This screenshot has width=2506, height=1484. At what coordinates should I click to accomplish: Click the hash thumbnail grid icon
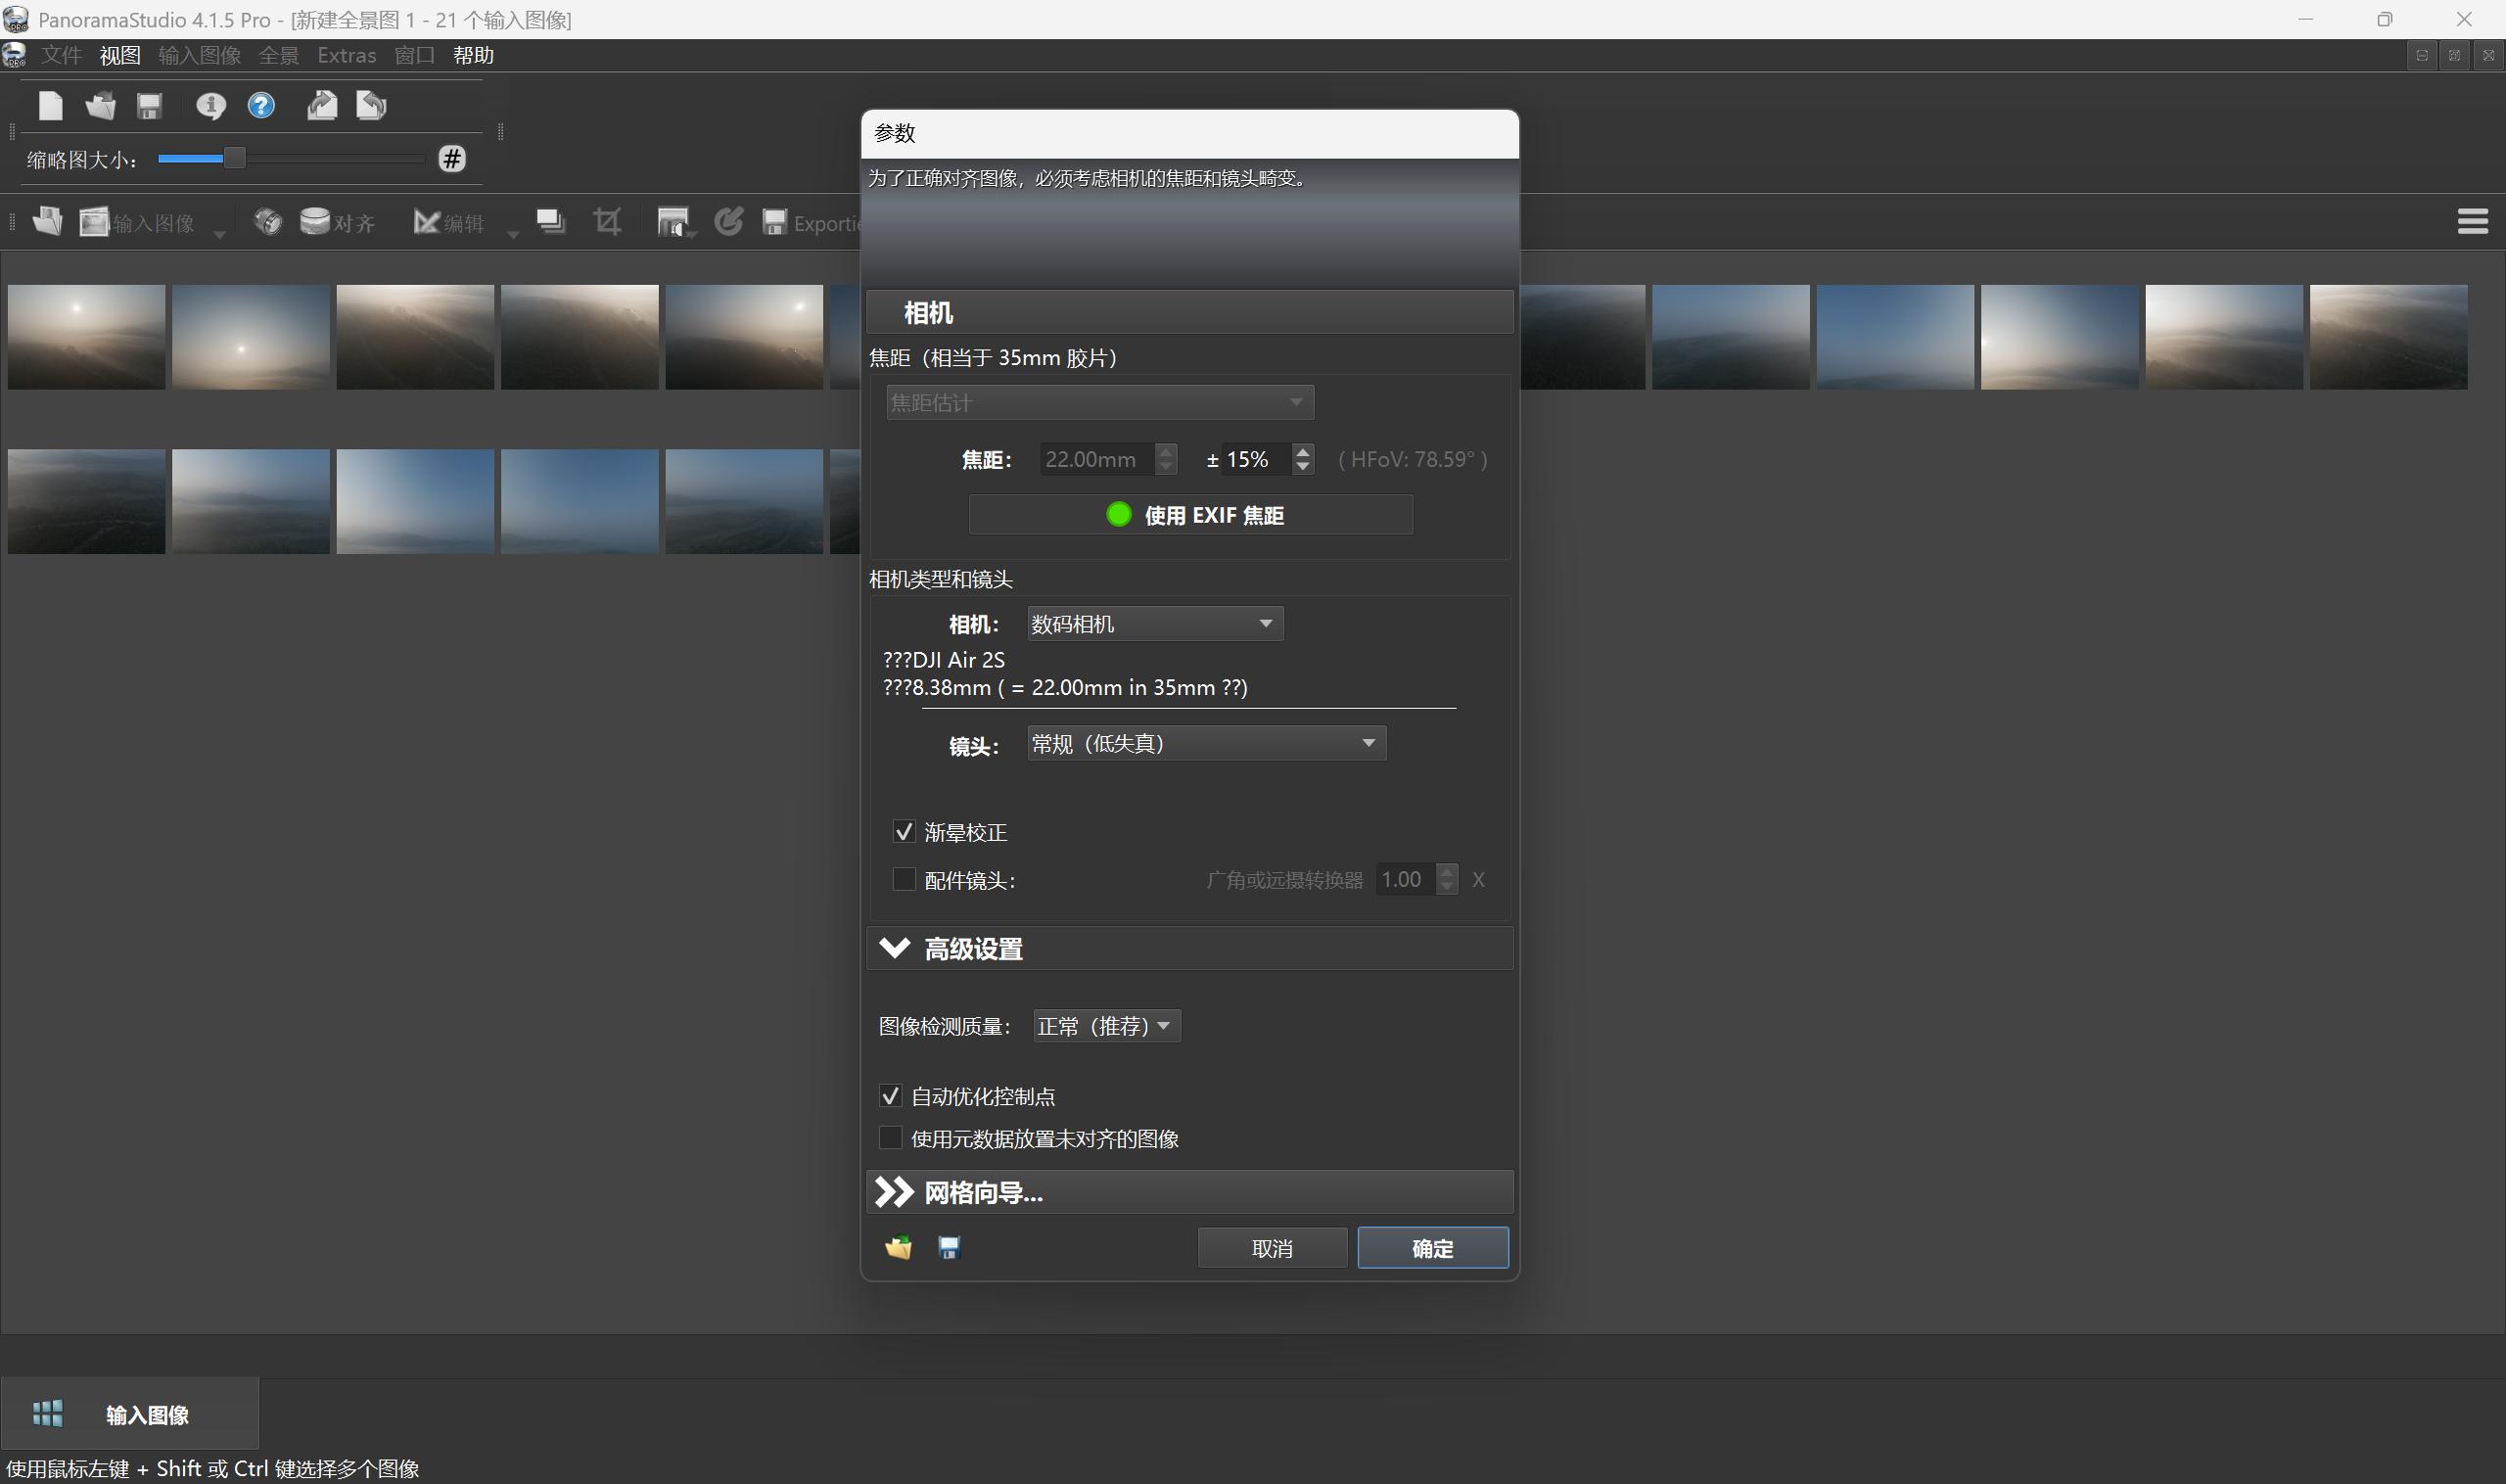(x=452, y=159)
